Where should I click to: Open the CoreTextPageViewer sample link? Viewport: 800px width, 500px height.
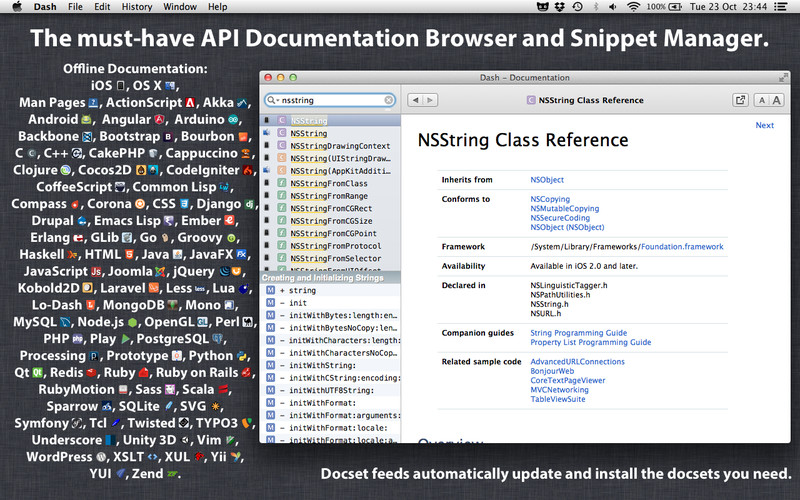click(x=568, y=380)
